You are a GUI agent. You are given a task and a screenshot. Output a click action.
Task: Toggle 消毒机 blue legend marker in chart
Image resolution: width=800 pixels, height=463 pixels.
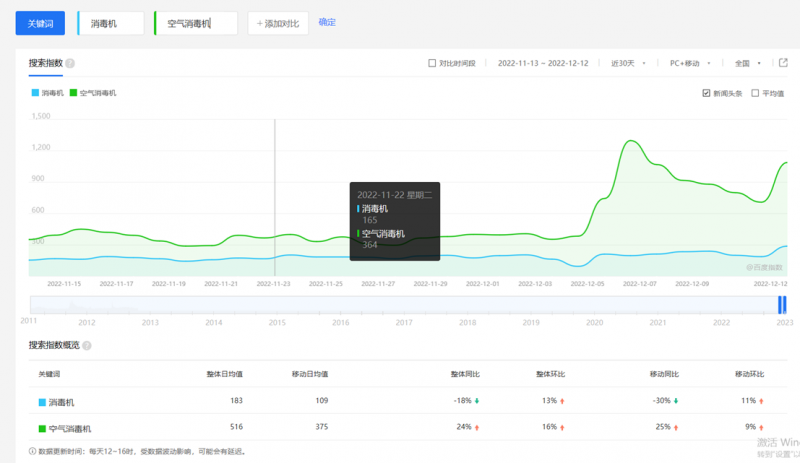pyautogui.click(x=36, y=93)
